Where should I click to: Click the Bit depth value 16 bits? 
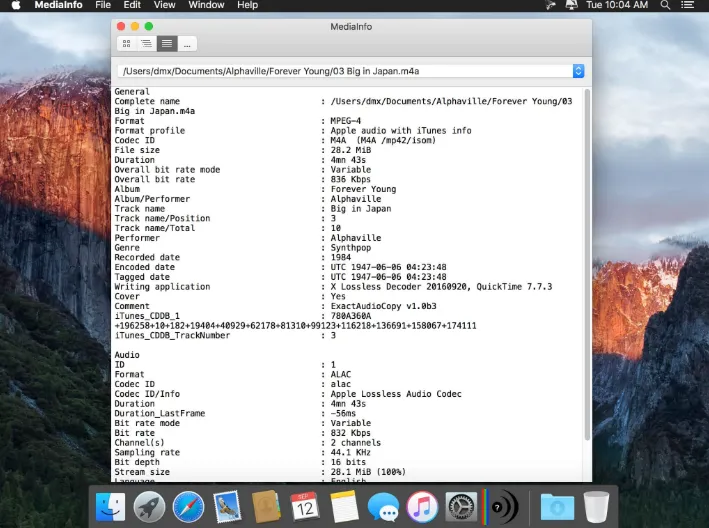coord(348,462)
